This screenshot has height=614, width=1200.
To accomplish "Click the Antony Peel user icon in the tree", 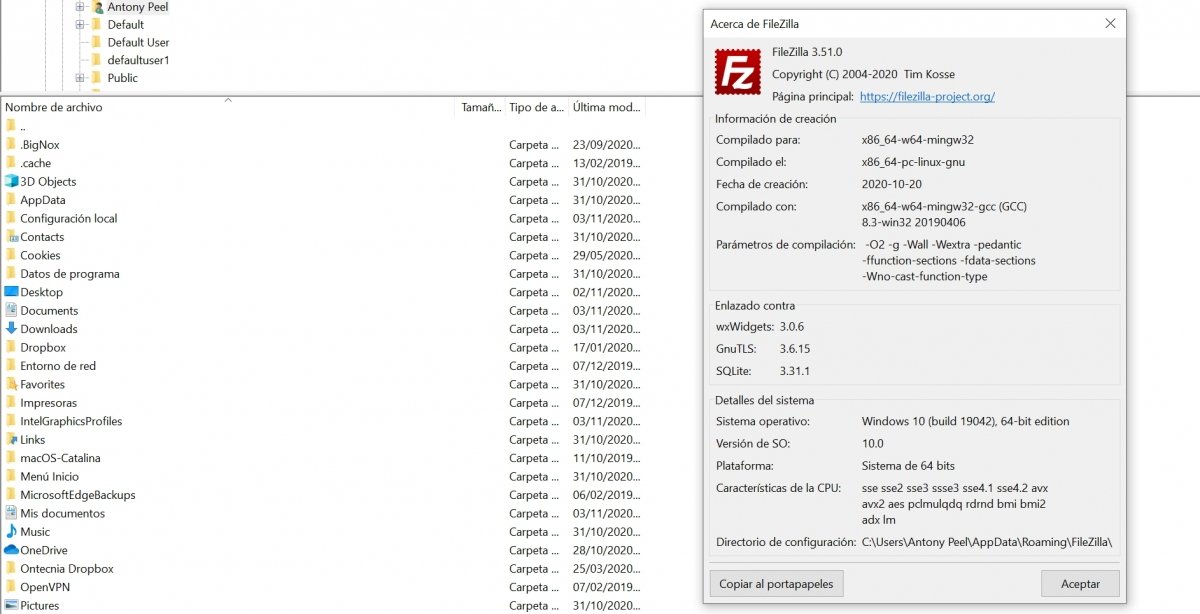I will tap(98, 7).
